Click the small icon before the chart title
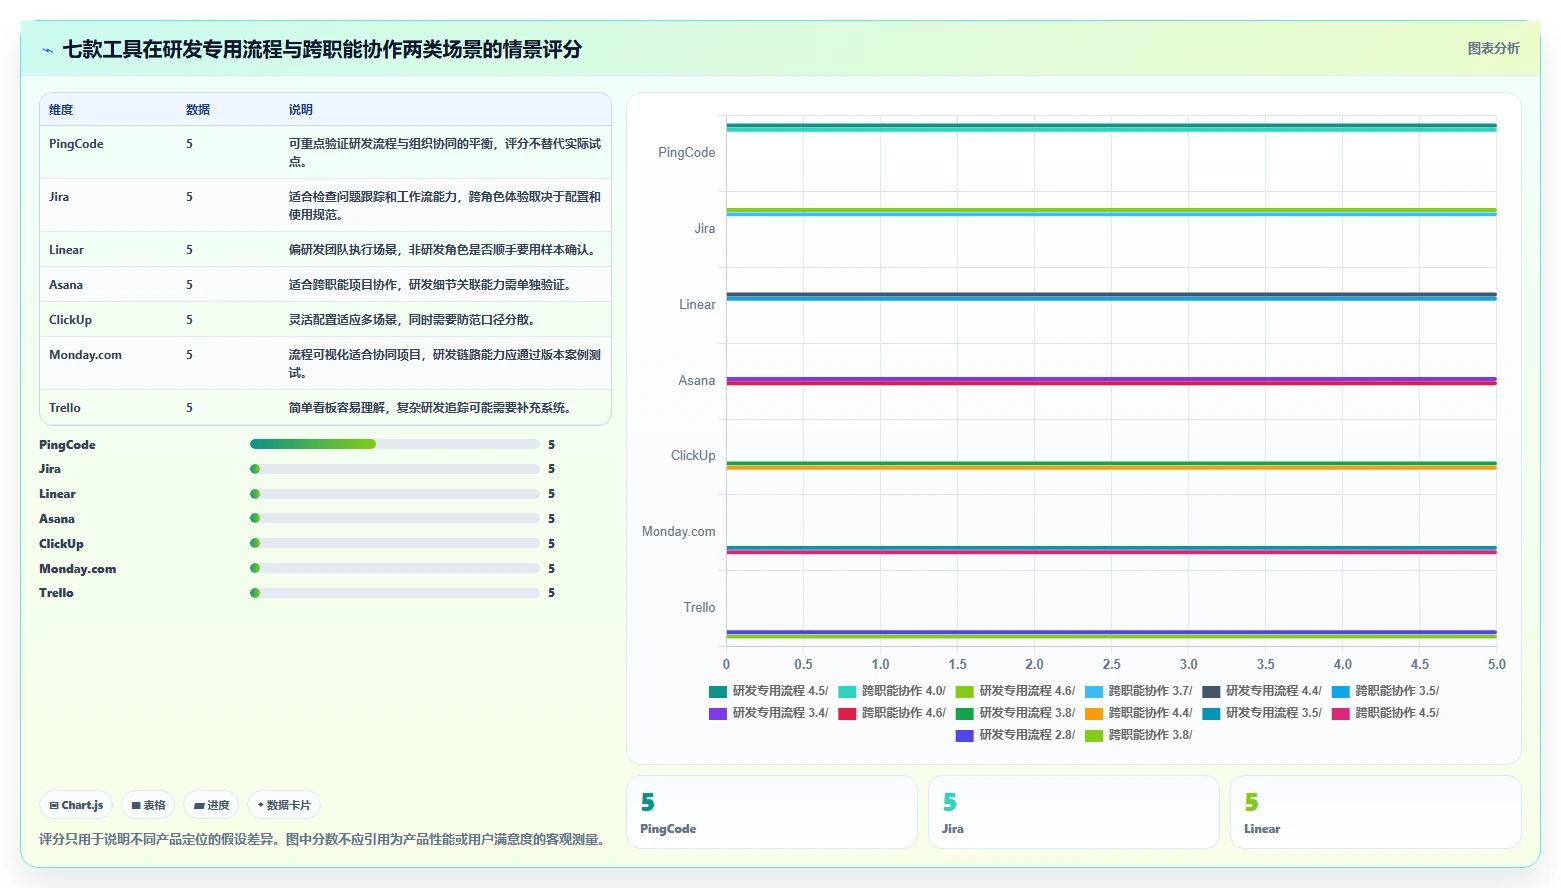The image size is (1561, 888). click(x=47, y=50)
